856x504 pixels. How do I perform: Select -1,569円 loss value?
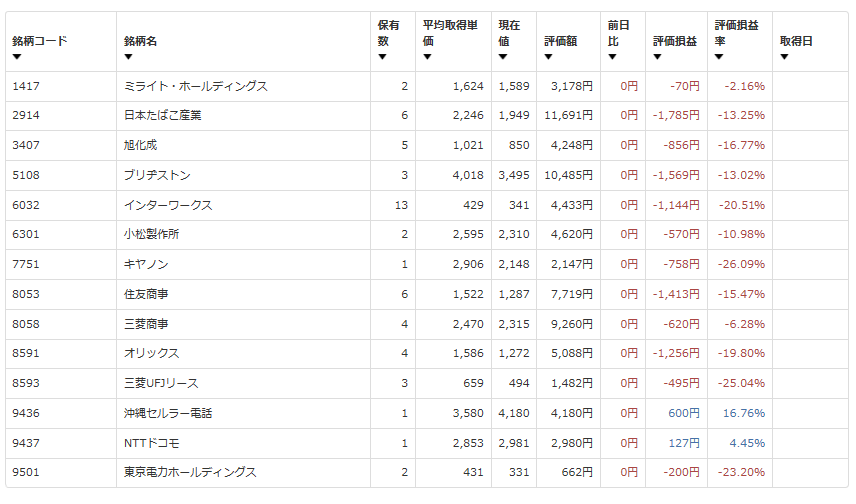[x=676, y=175]
